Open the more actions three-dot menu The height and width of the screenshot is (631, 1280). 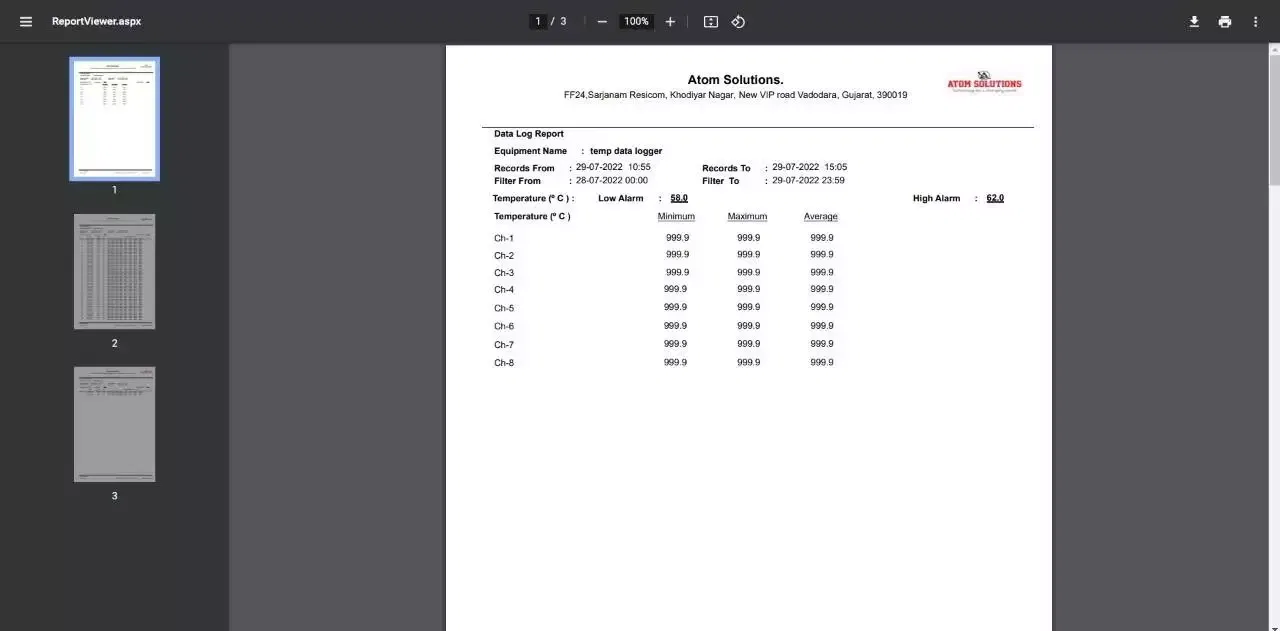click(x=1256, y=21)
